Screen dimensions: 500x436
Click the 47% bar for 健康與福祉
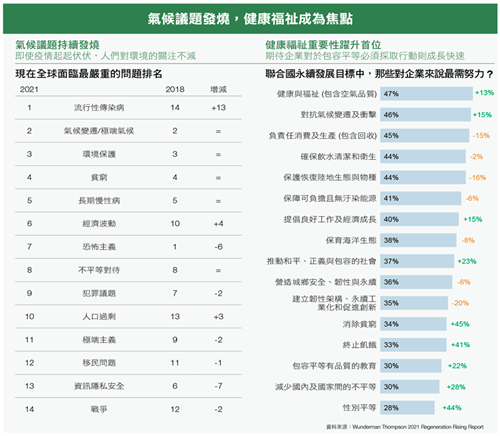click(426, 94)
